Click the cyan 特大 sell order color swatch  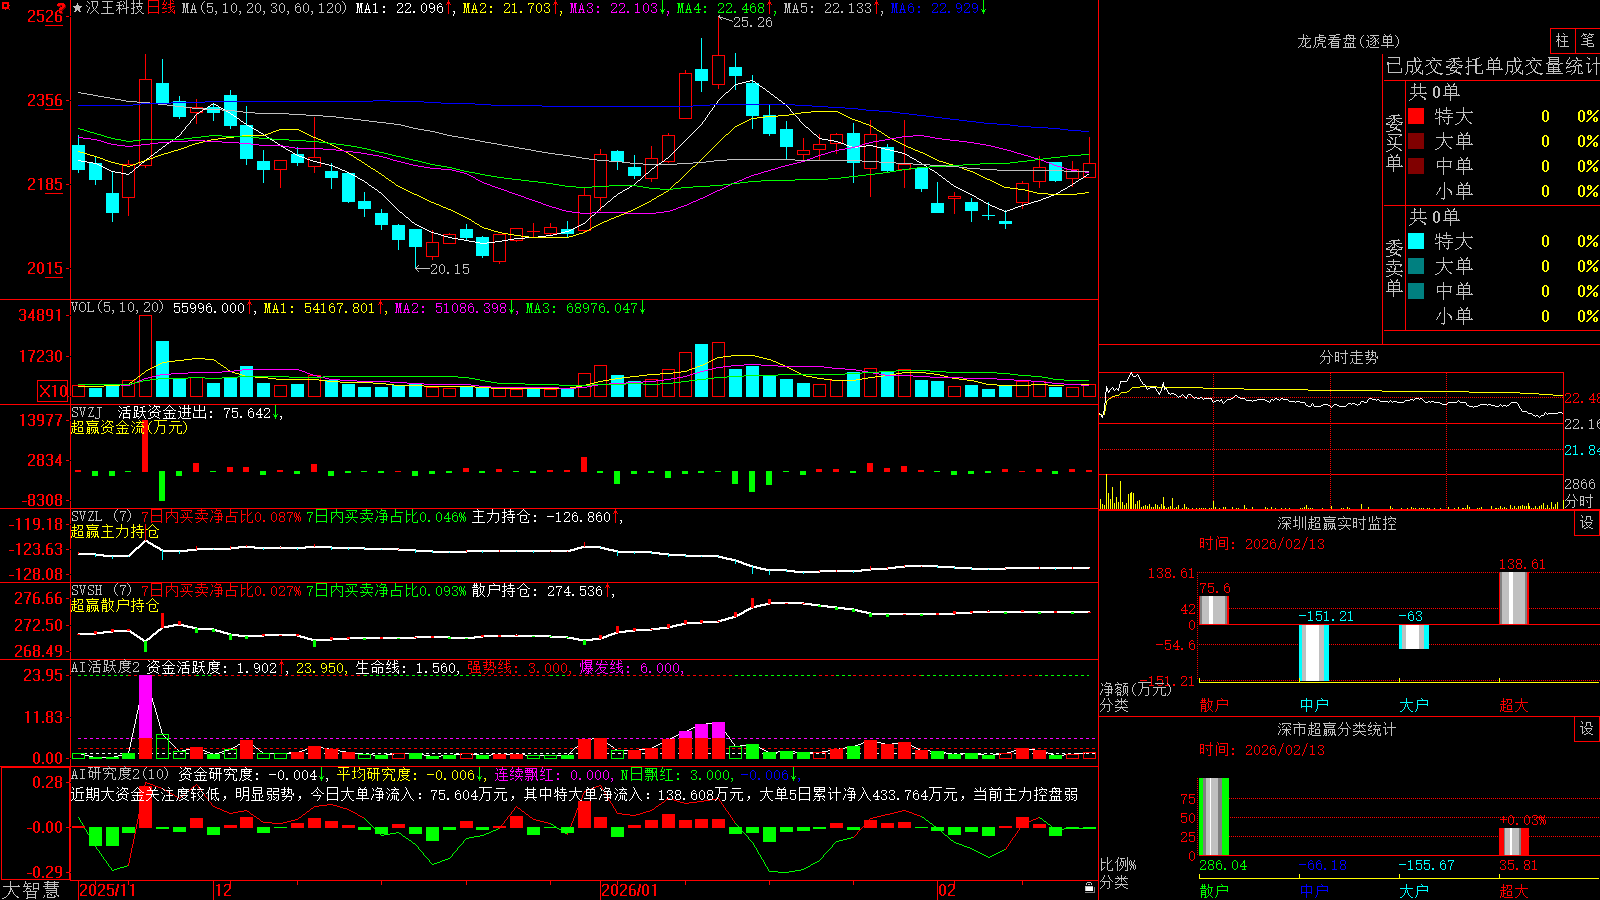1416,241
